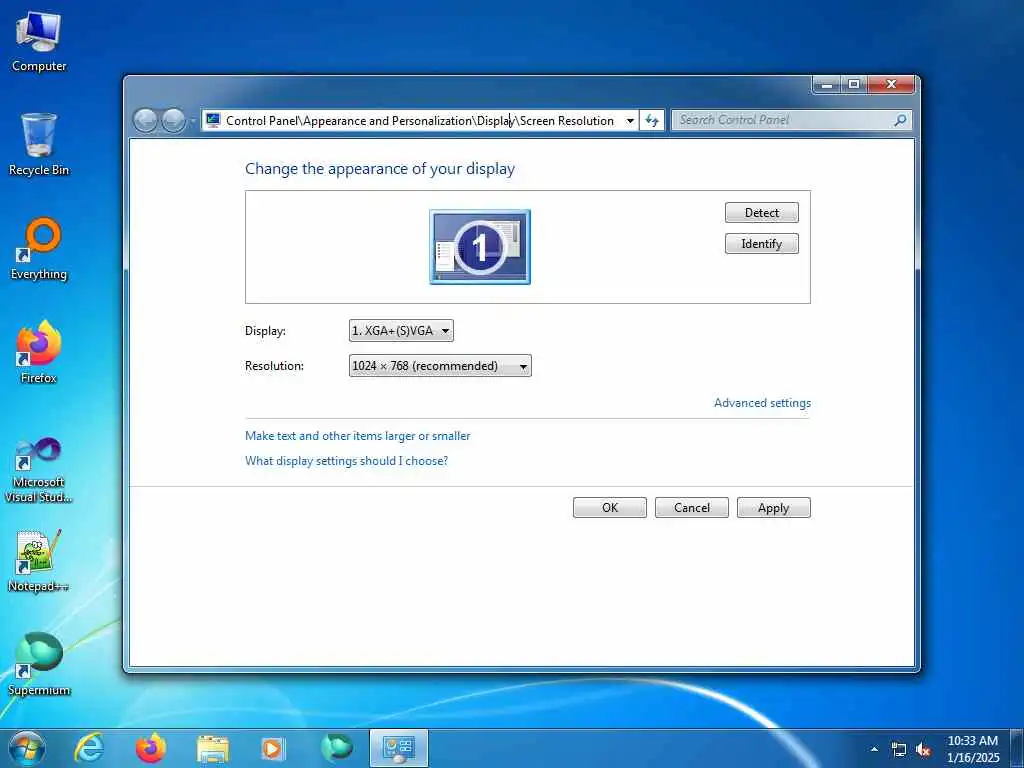Open Windows Media Player from the taskbar
The width and height of the screenshot is (1024, 768).
point(273,749)
